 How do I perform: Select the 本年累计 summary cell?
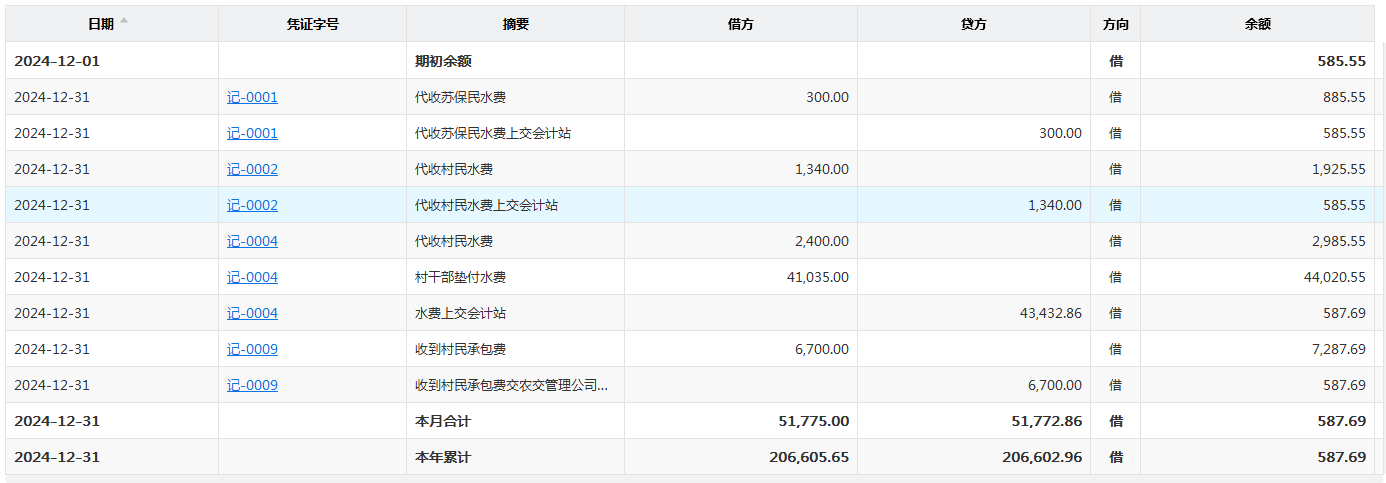pos(443,457)
